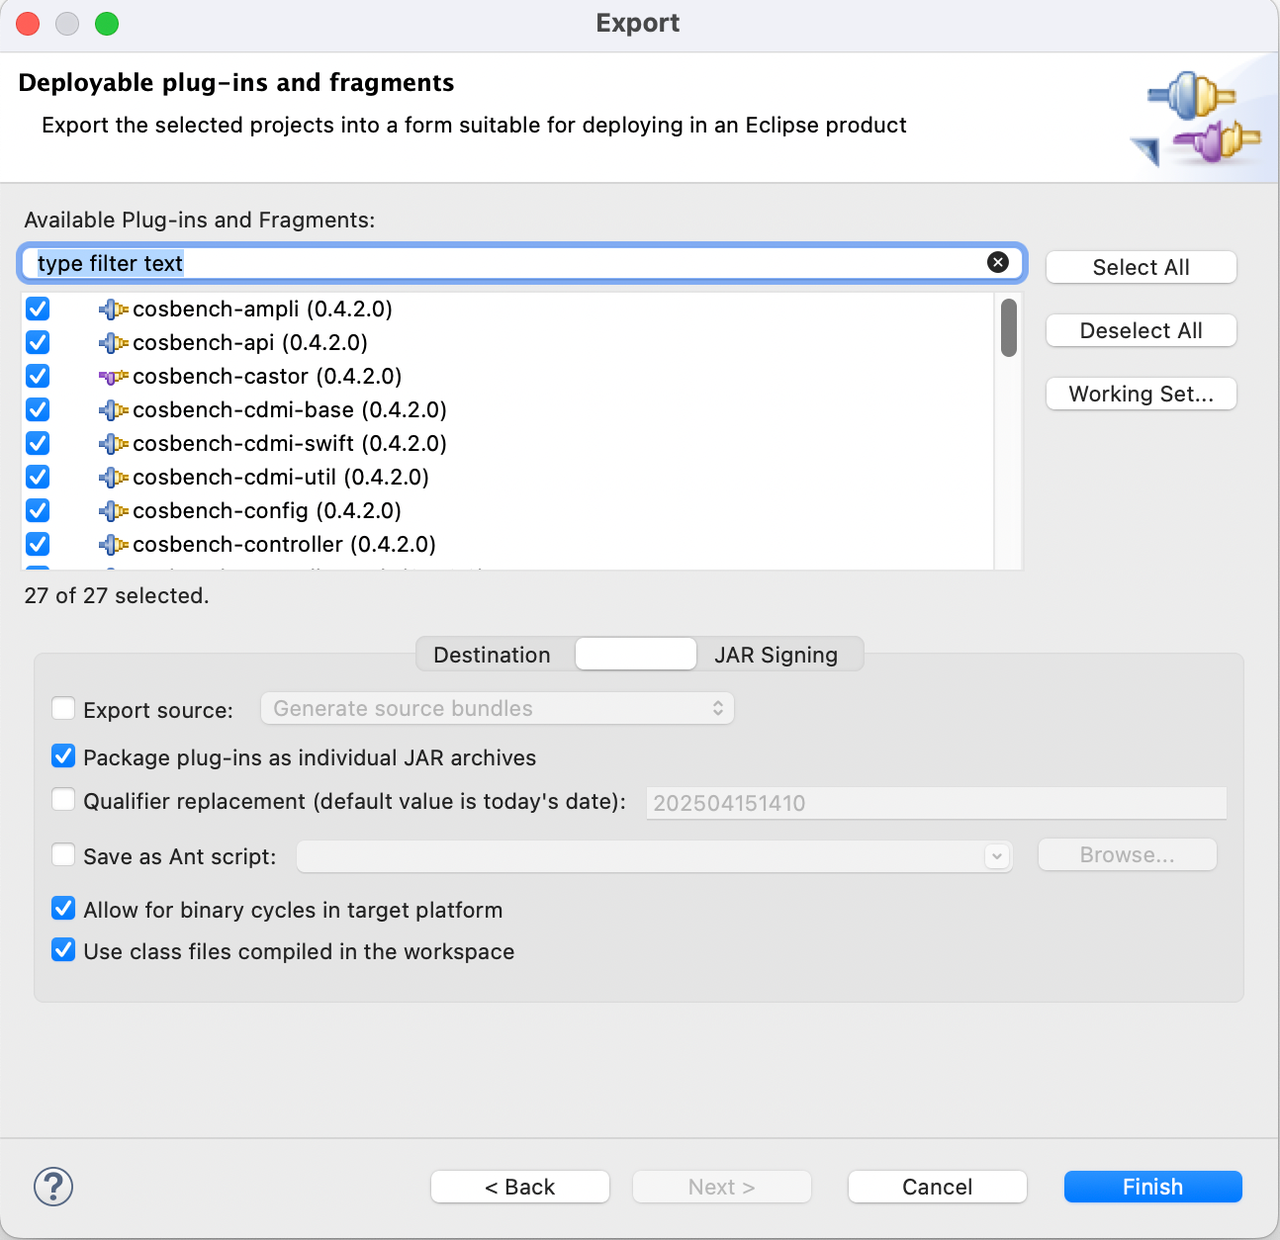This screenshot has height=1240, width=1280.
Task: Cancel the Export dialog
Action: click(937, 1187)
